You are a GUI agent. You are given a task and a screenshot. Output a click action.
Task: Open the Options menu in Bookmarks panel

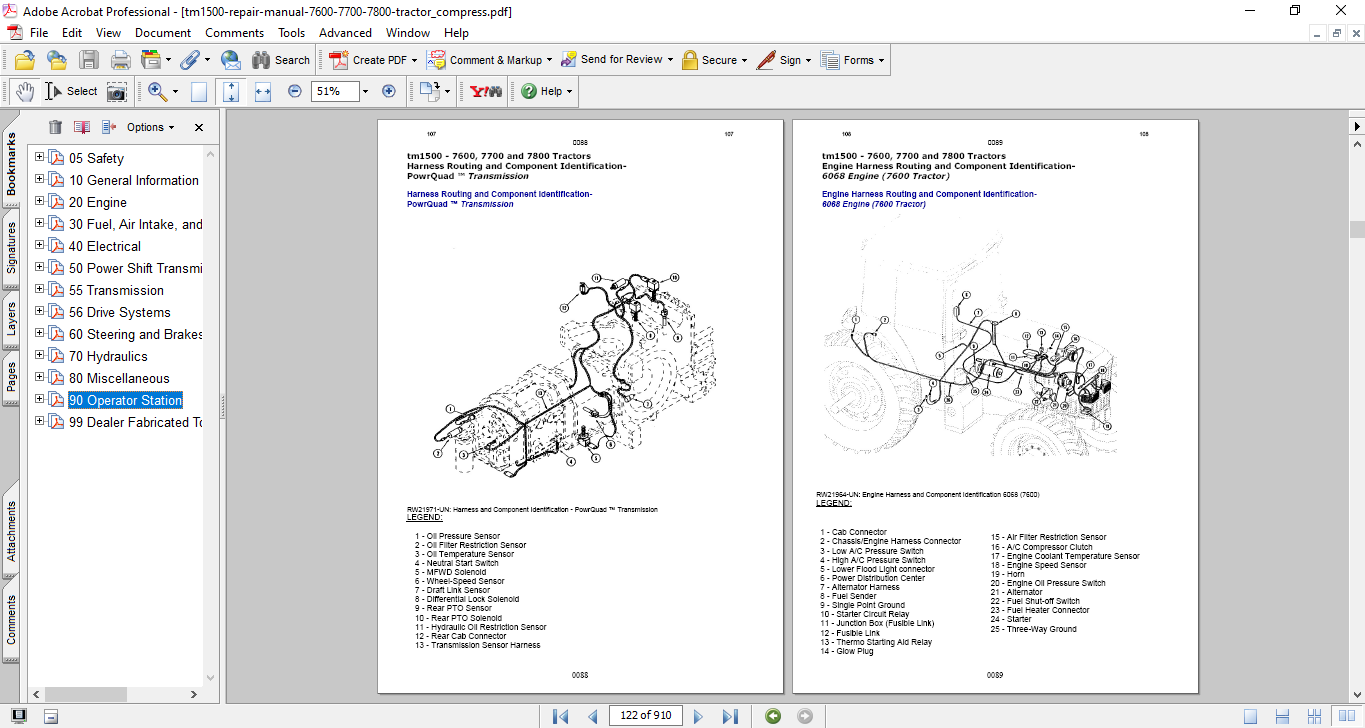click(148, 127)
